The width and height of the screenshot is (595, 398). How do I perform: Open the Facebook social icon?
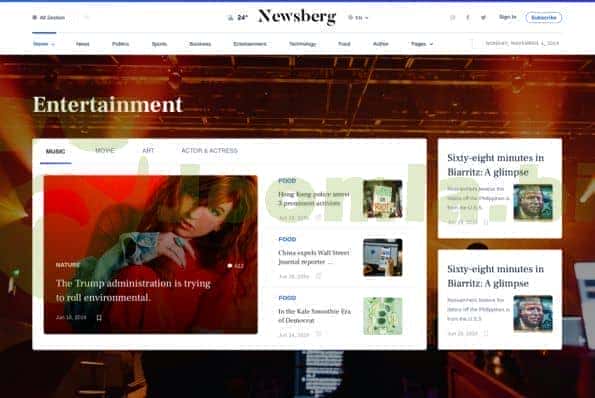pos(468,17)
